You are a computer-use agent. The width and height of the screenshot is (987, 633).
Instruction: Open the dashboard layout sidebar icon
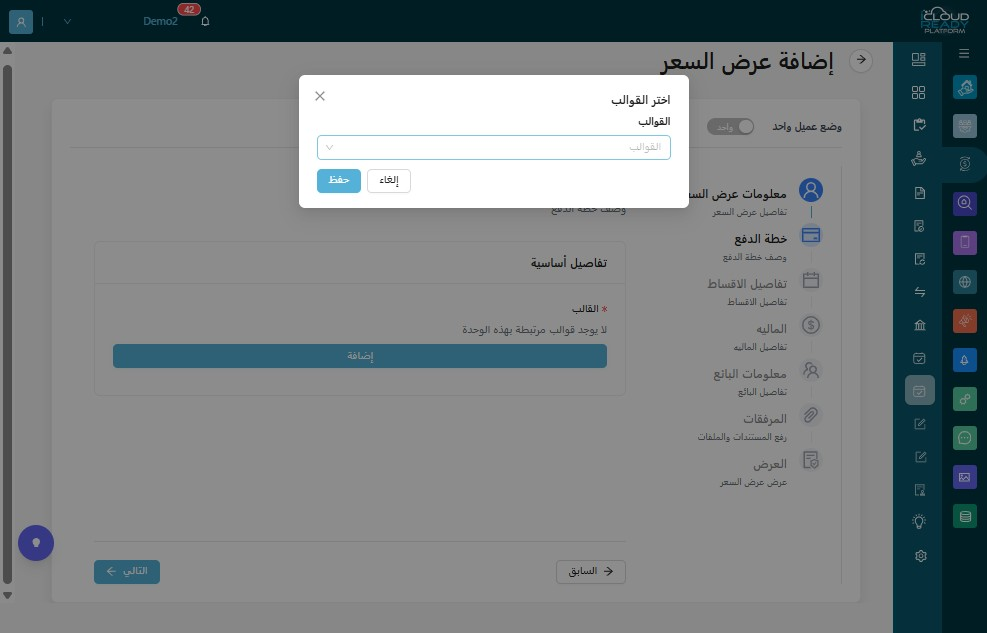(x=919, y=59)
